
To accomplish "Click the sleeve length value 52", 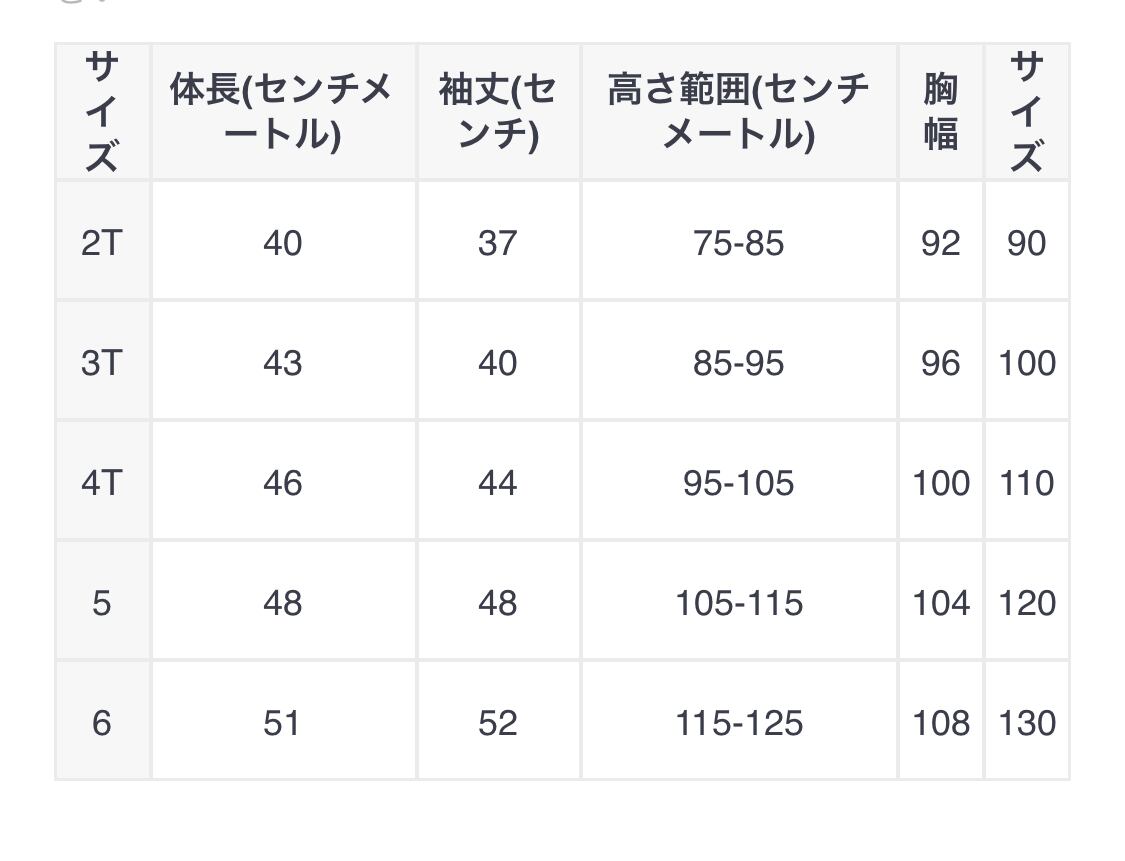I will coord(497,723).
